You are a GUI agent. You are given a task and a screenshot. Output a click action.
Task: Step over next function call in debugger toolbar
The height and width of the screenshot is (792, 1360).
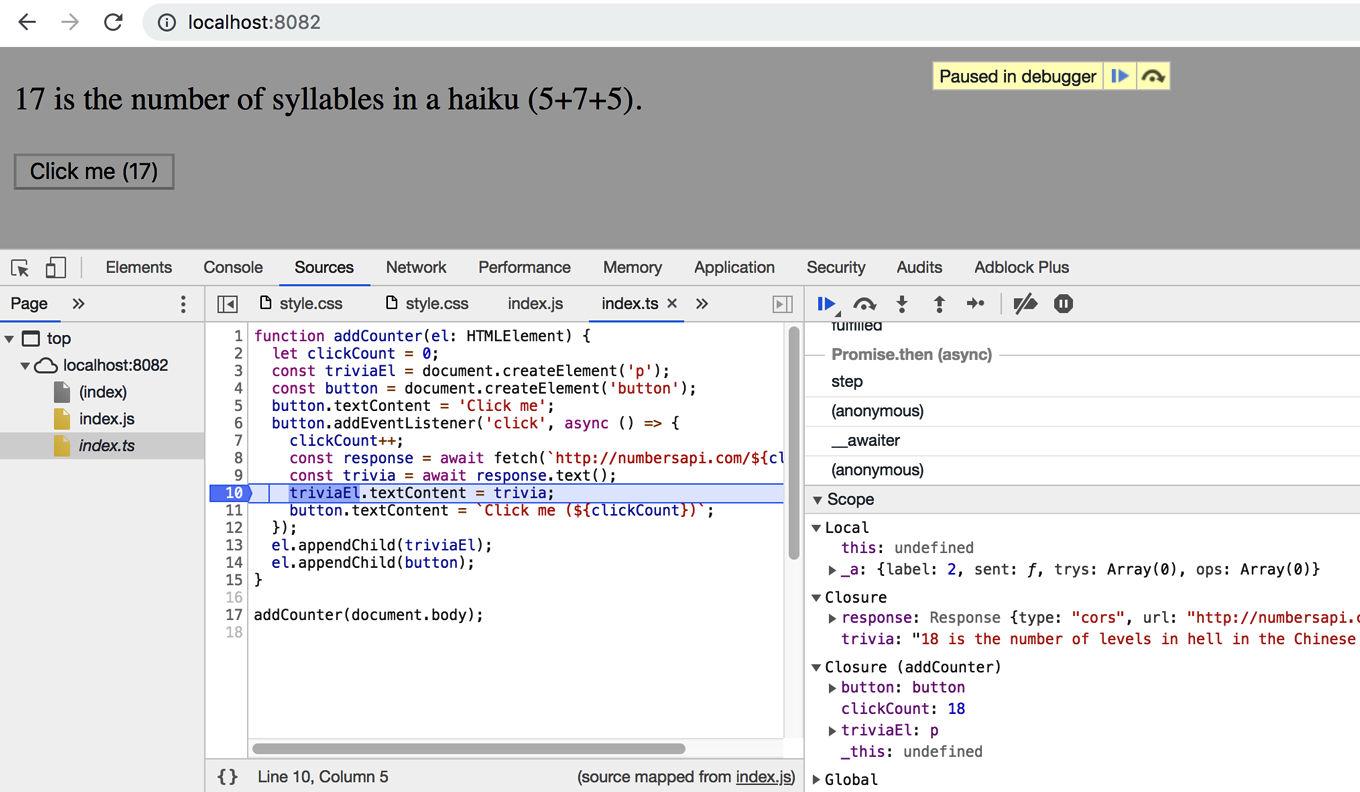coord(865,304)
